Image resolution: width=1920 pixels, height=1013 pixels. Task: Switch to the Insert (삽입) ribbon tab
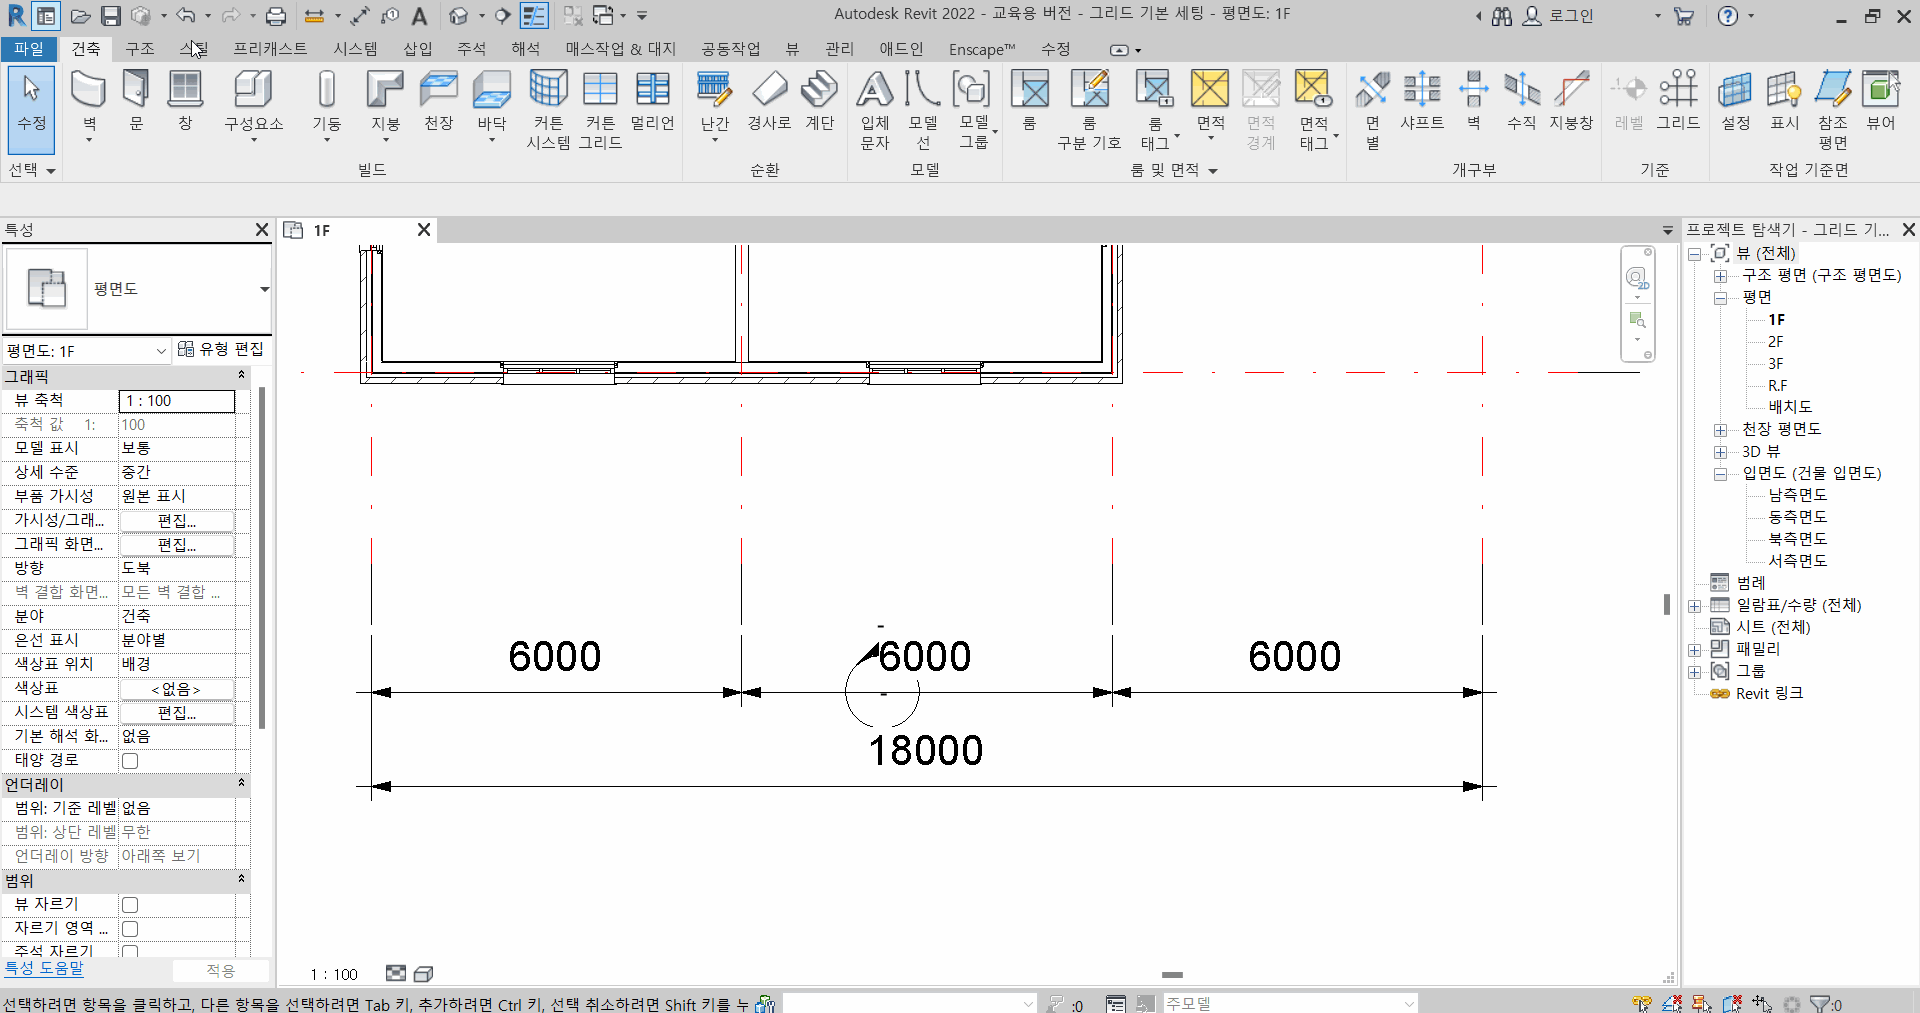(418, 49)
